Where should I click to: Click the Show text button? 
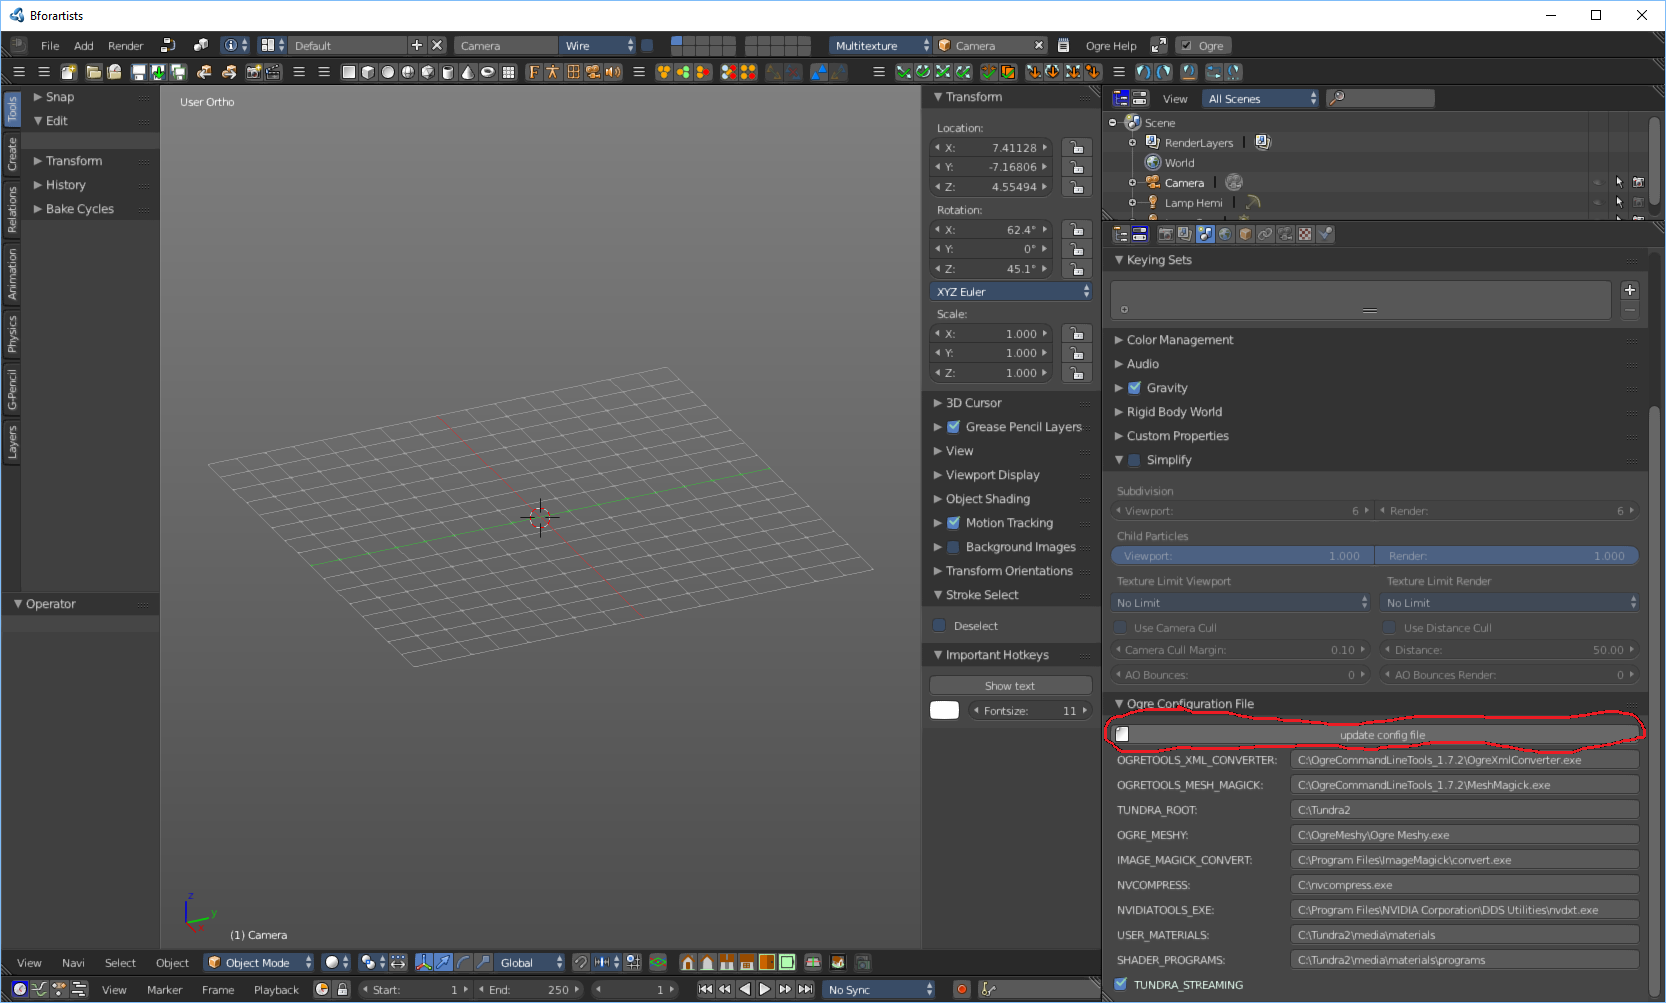(x=1010, y=686)
